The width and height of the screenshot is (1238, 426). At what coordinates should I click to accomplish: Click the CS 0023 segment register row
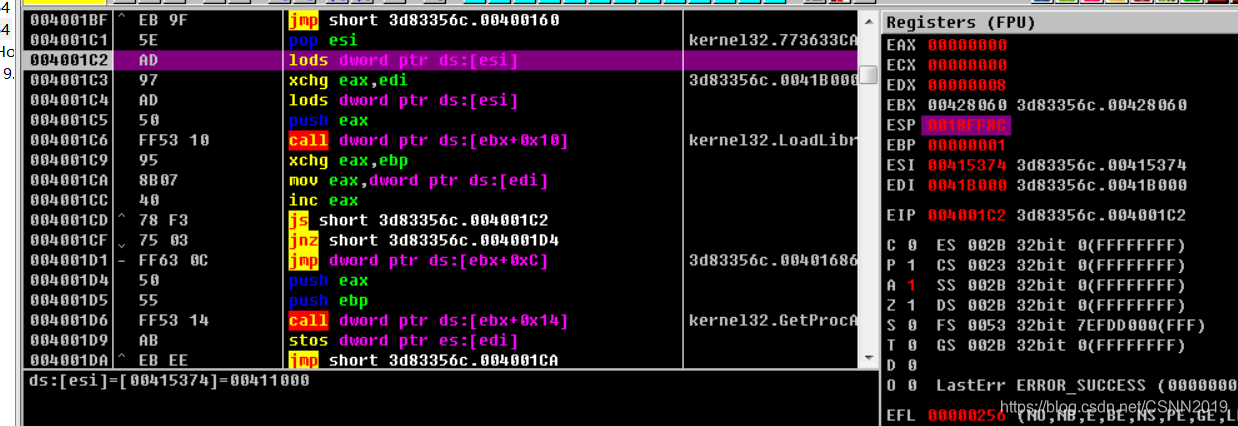[x=1061, y=264]
